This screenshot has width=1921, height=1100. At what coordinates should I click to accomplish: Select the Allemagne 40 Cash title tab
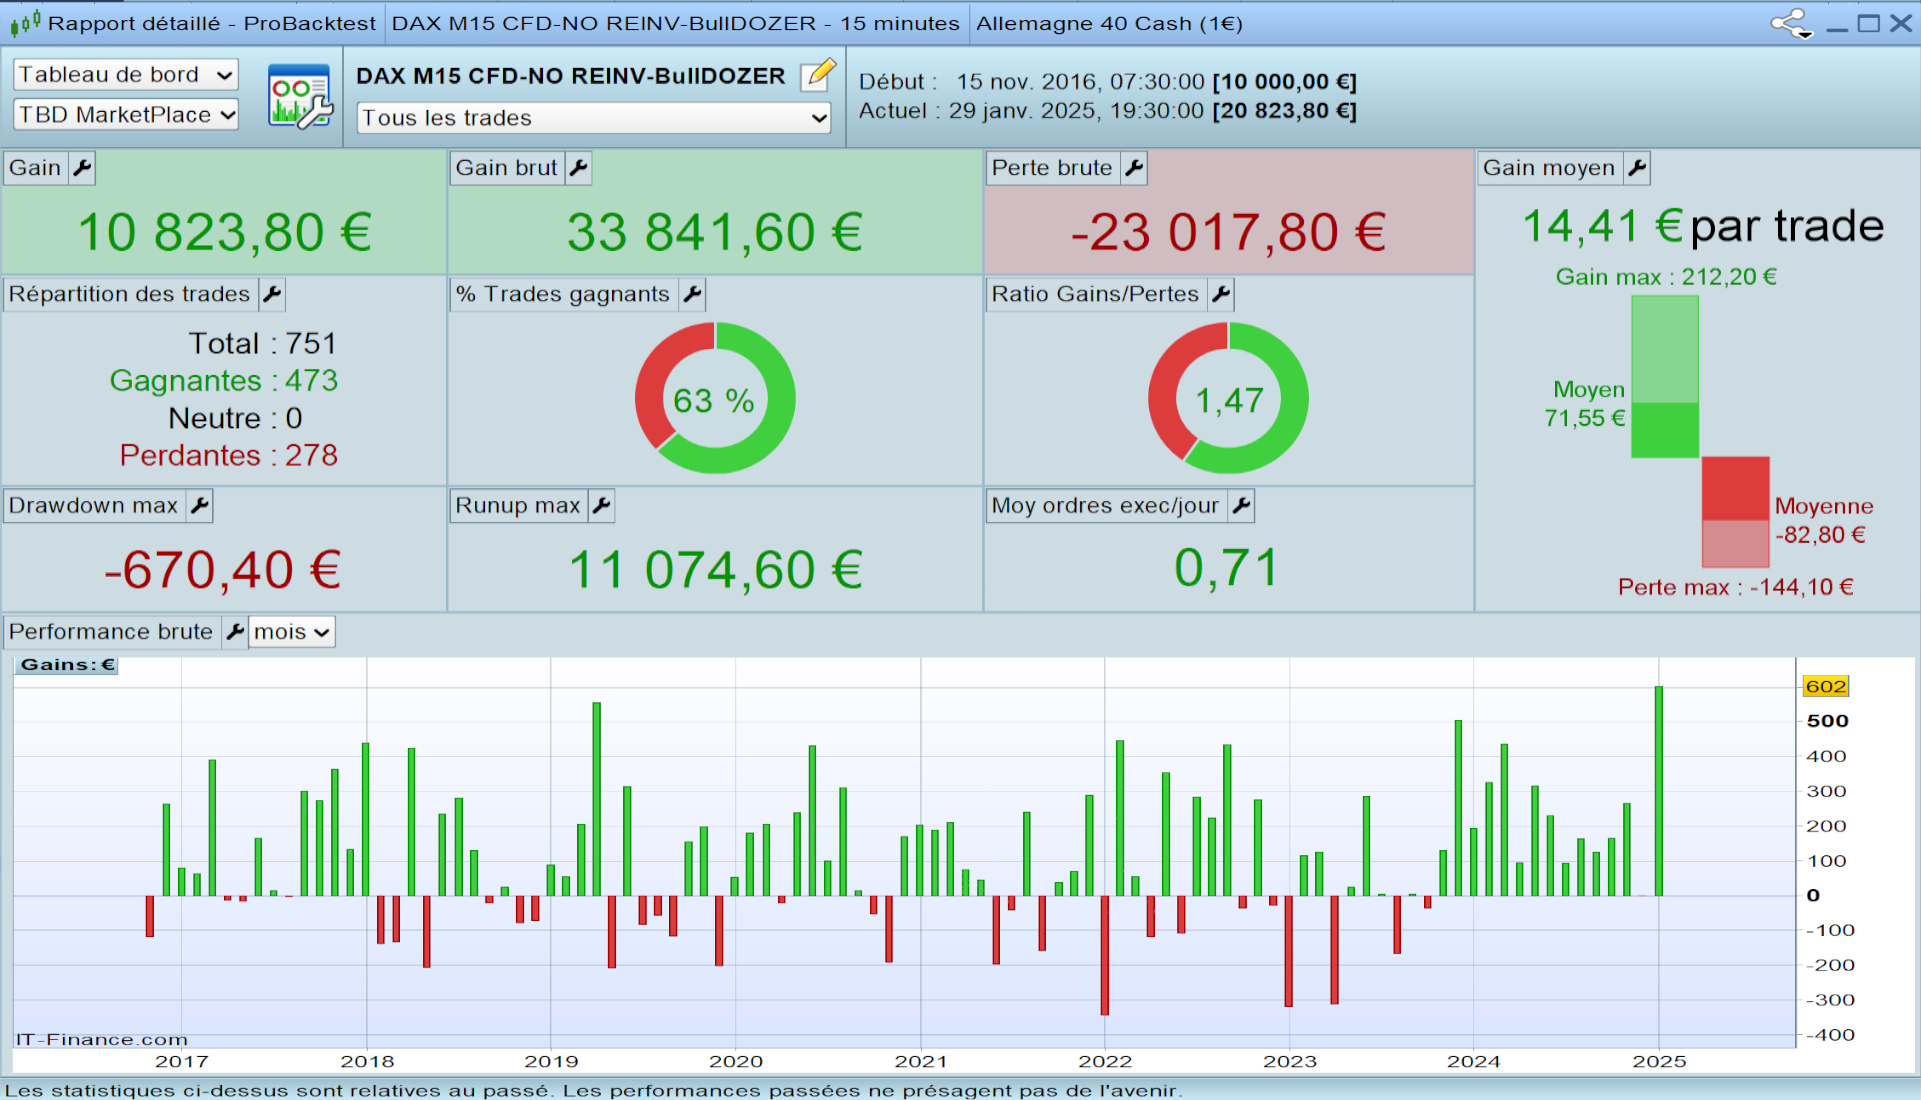click(x=1108, y=23)
